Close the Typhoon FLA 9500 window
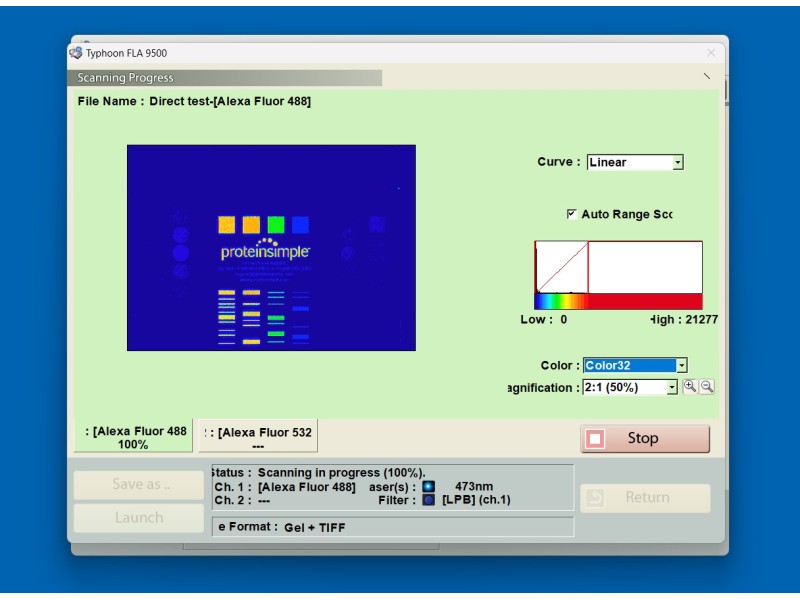 (x=711, y=53)
